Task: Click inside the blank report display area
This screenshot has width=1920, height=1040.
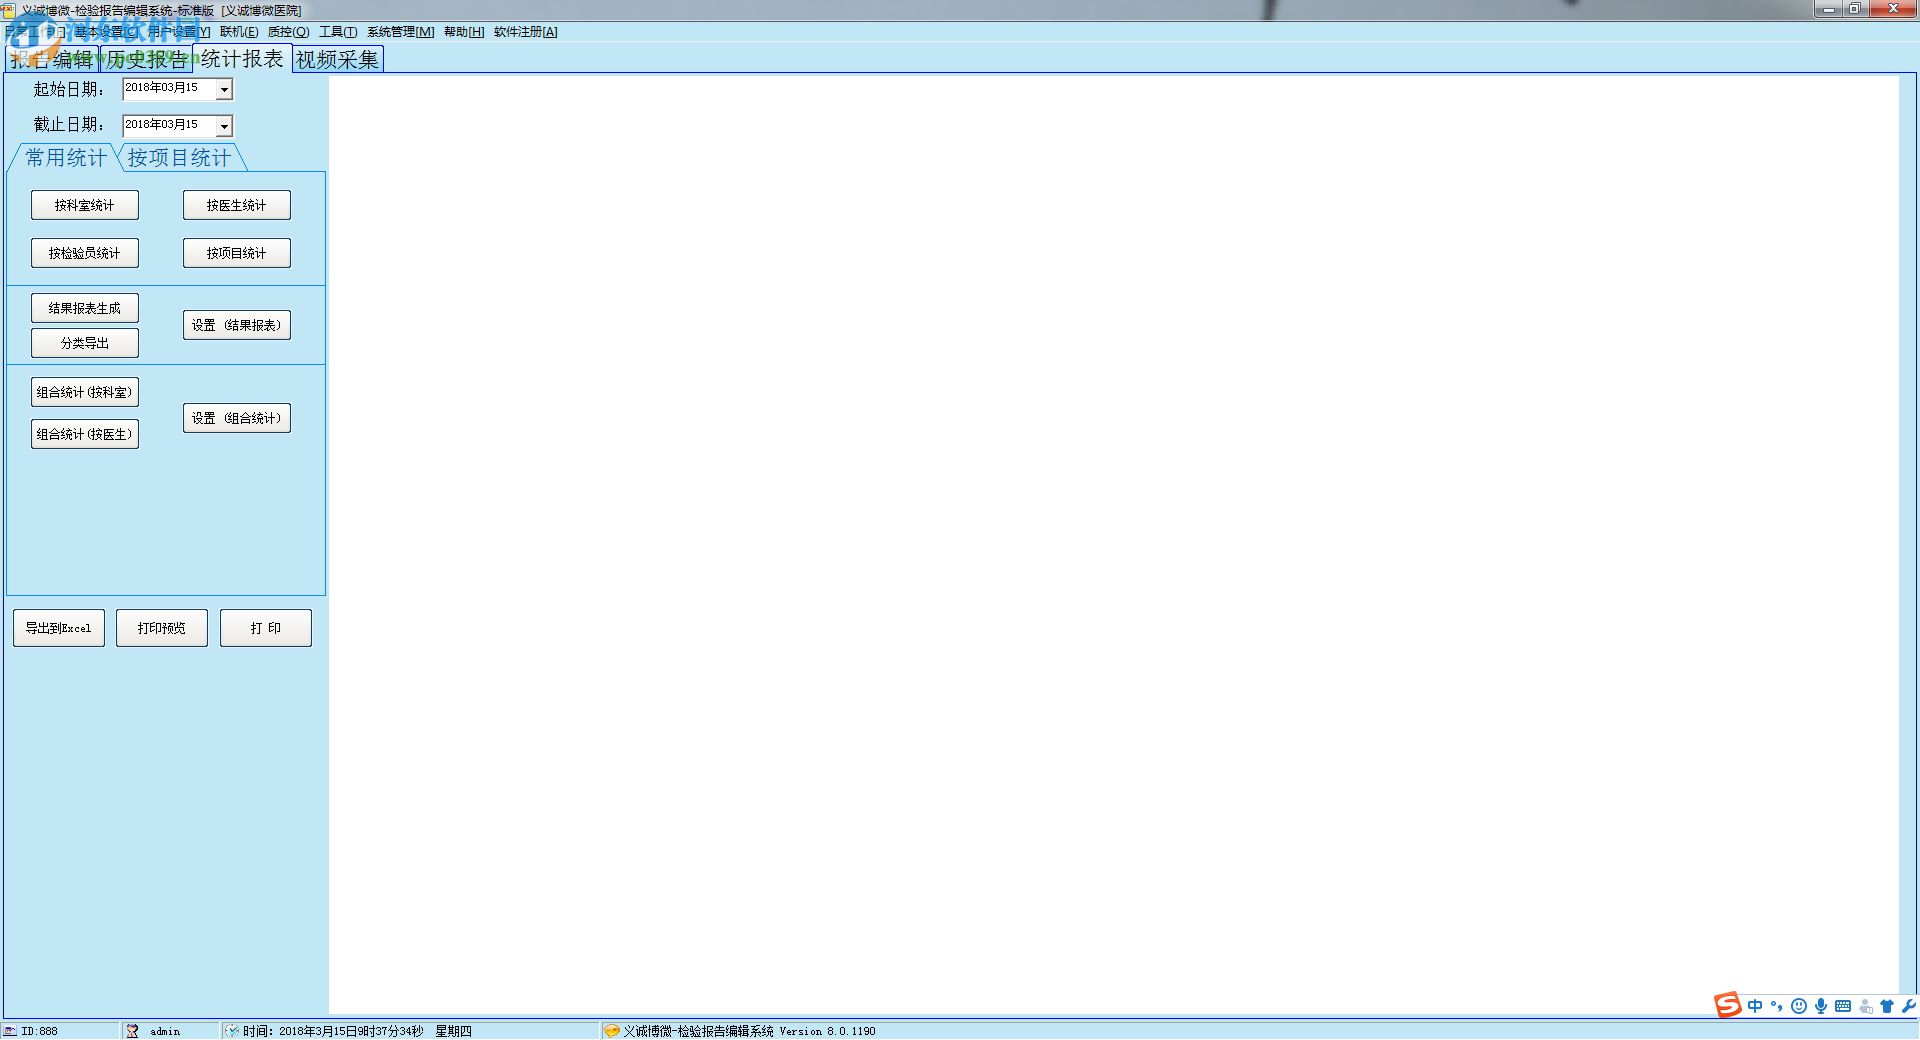Action: pos(1113,545)
